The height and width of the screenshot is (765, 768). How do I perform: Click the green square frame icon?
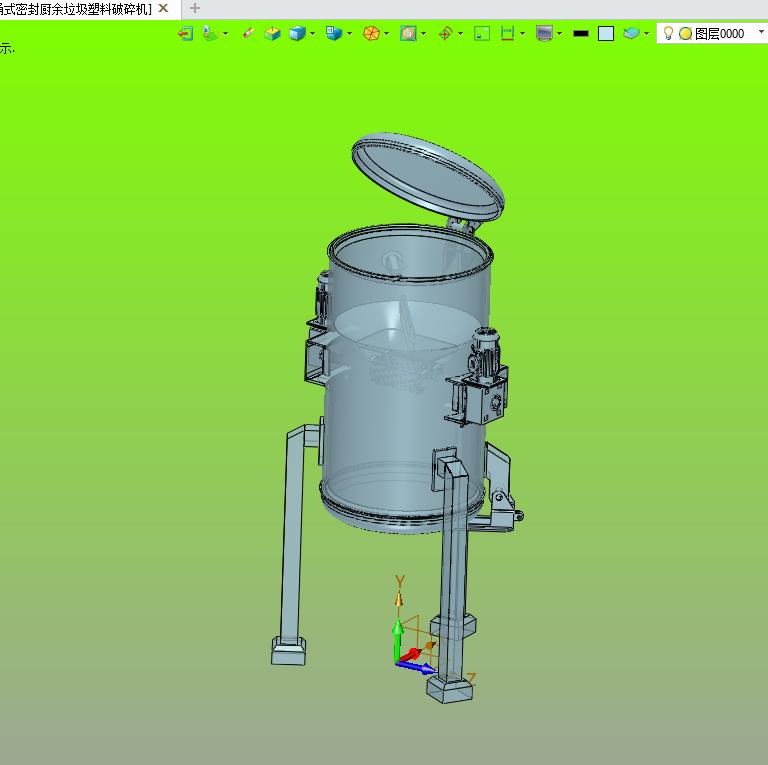pos(482,33)
